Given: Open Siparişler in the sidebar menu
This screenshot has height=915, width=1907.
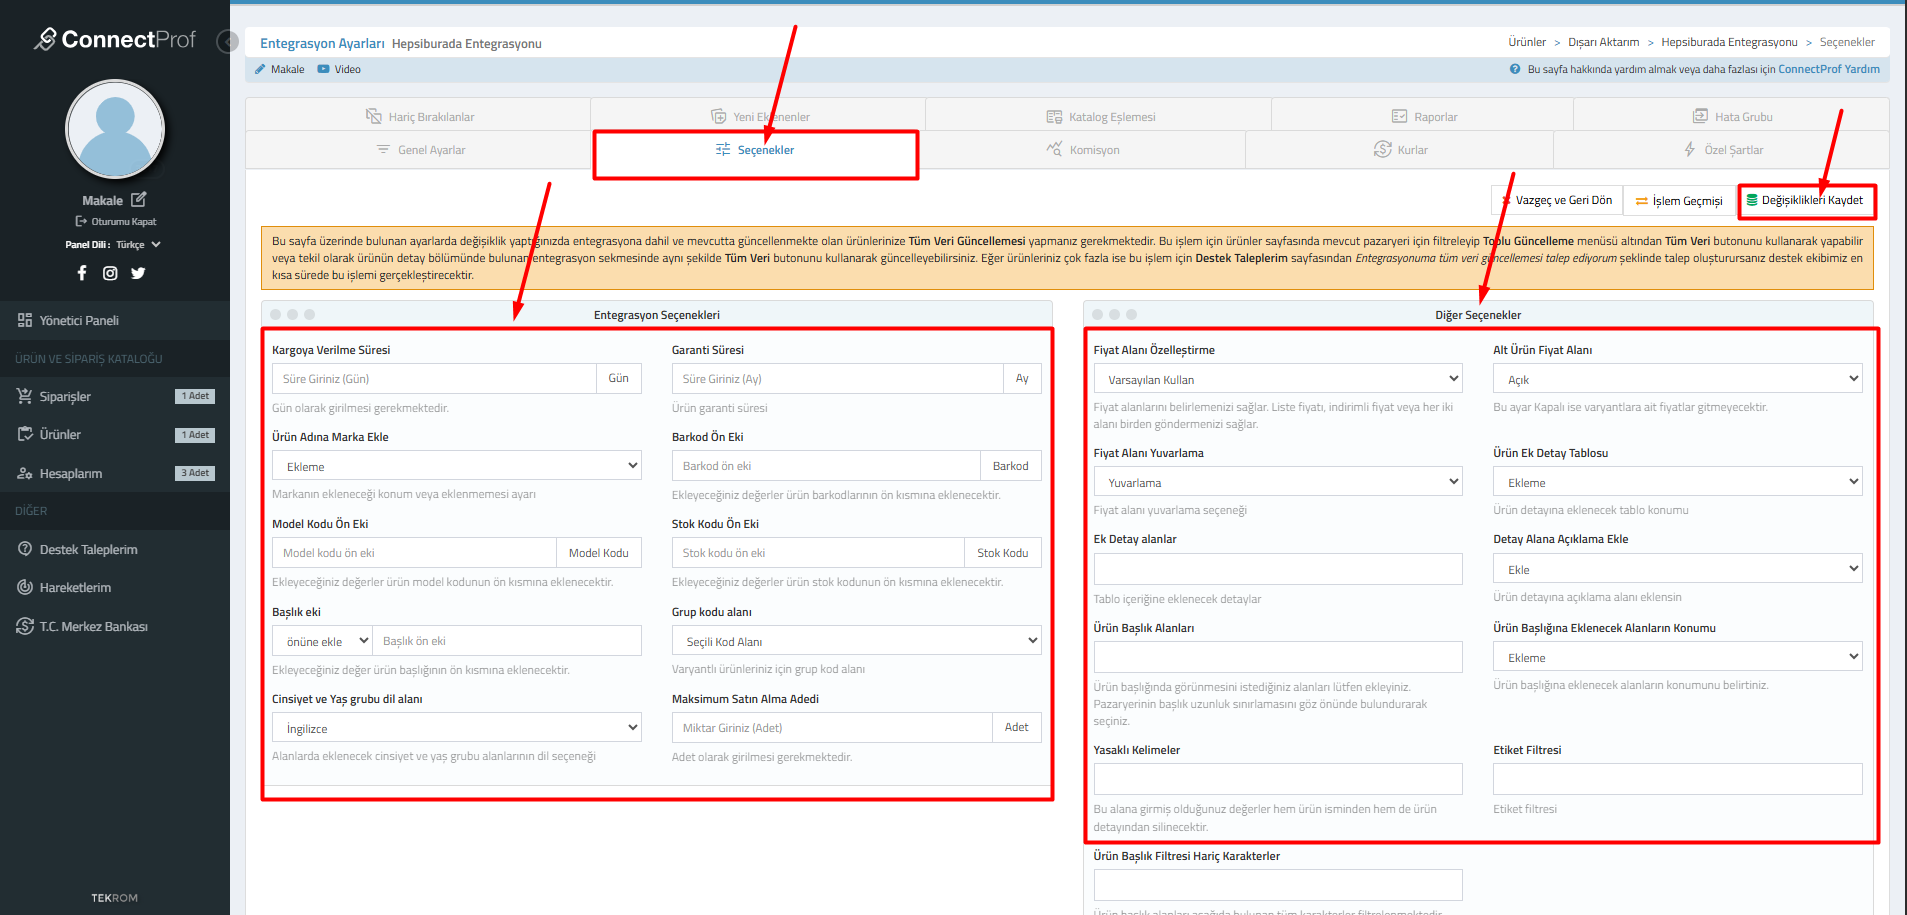Looking at the screenshot, I should point(65,397).
